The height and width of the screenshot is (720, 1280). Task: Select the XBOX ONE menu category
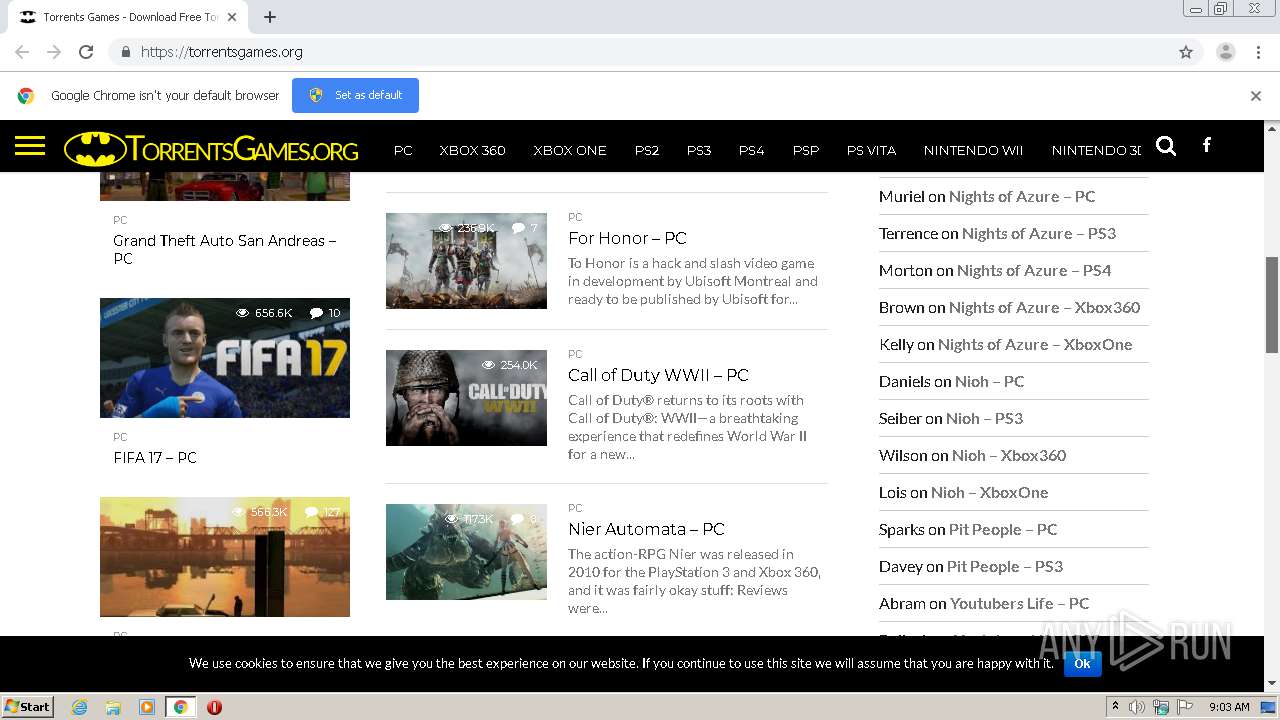[x=570, y=150]
